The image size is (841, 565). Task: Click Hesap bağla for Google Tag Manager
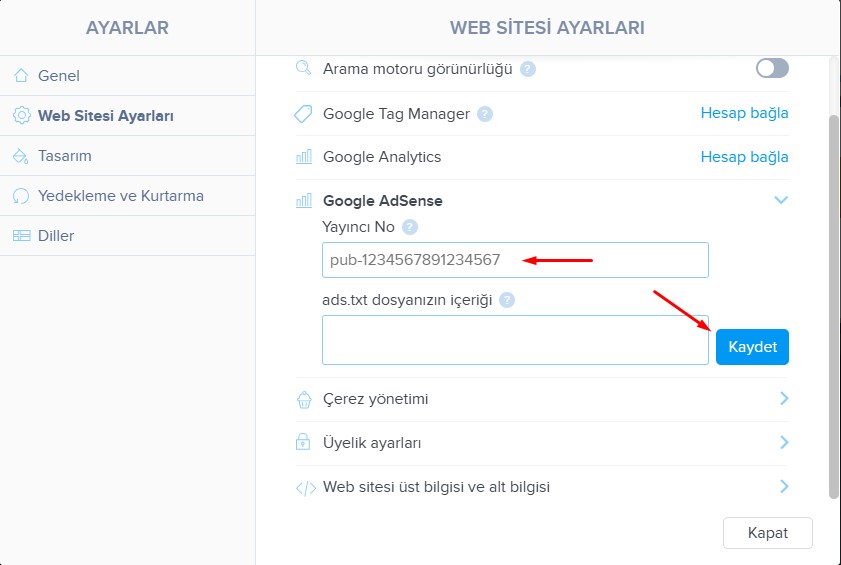pyautogui.click(x=744, y=113)
